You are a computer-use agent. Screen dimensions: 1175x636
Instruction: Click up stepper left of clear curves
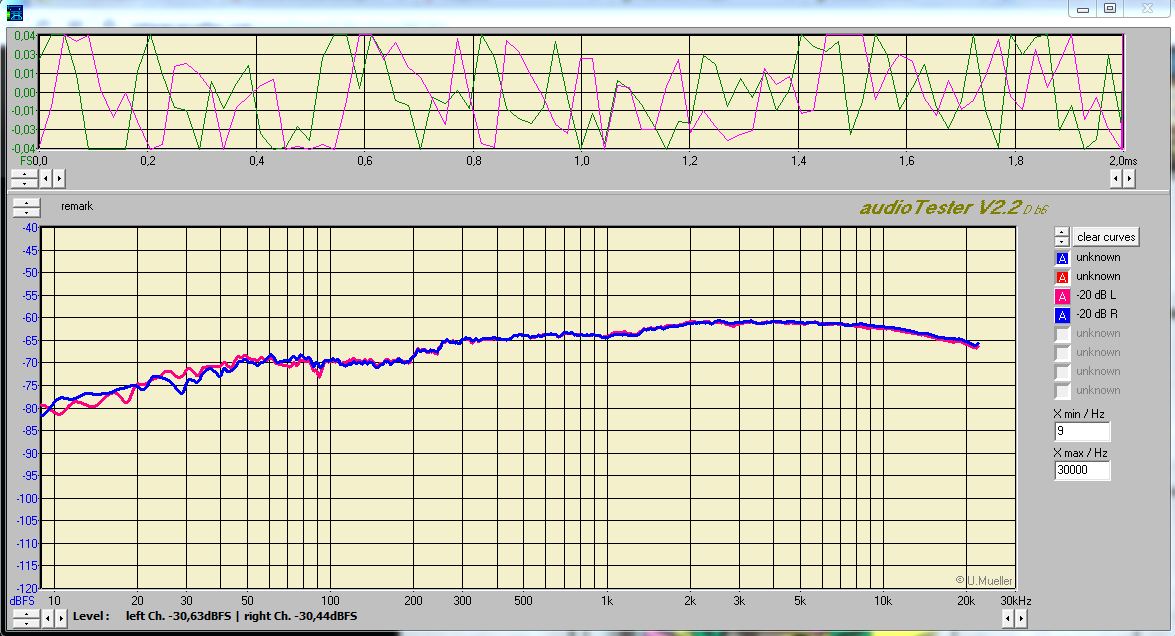tap(1062, 232)
